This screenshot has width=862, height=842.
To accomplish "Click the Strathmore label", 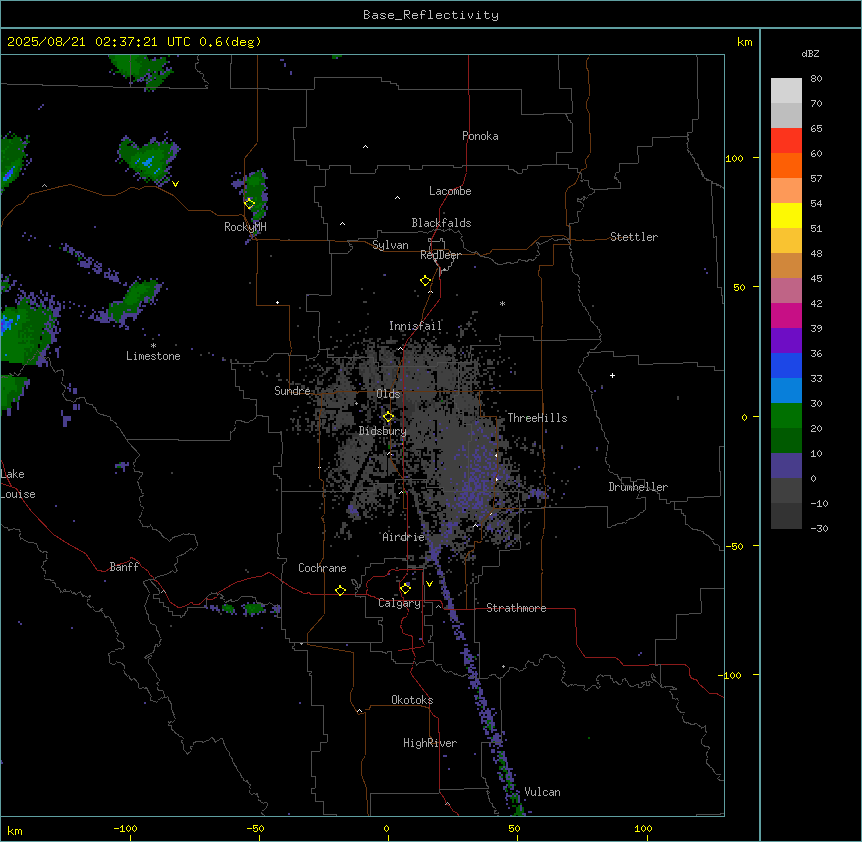I will point(516,608).
